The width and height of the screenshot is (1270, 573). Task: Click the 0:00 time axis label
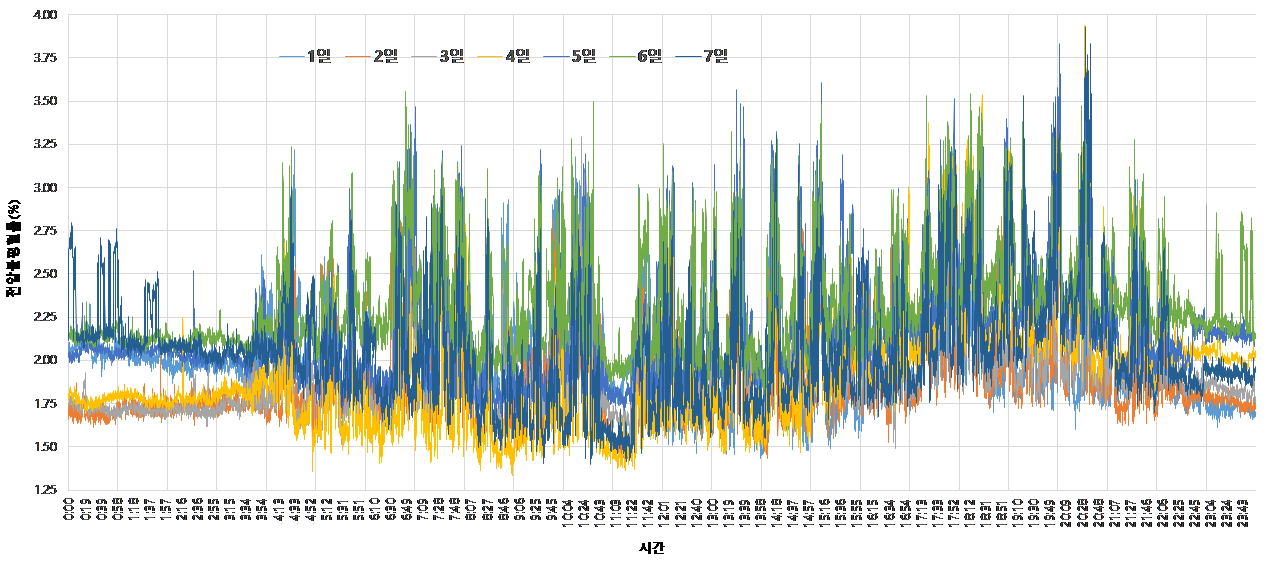pos(68,511)
